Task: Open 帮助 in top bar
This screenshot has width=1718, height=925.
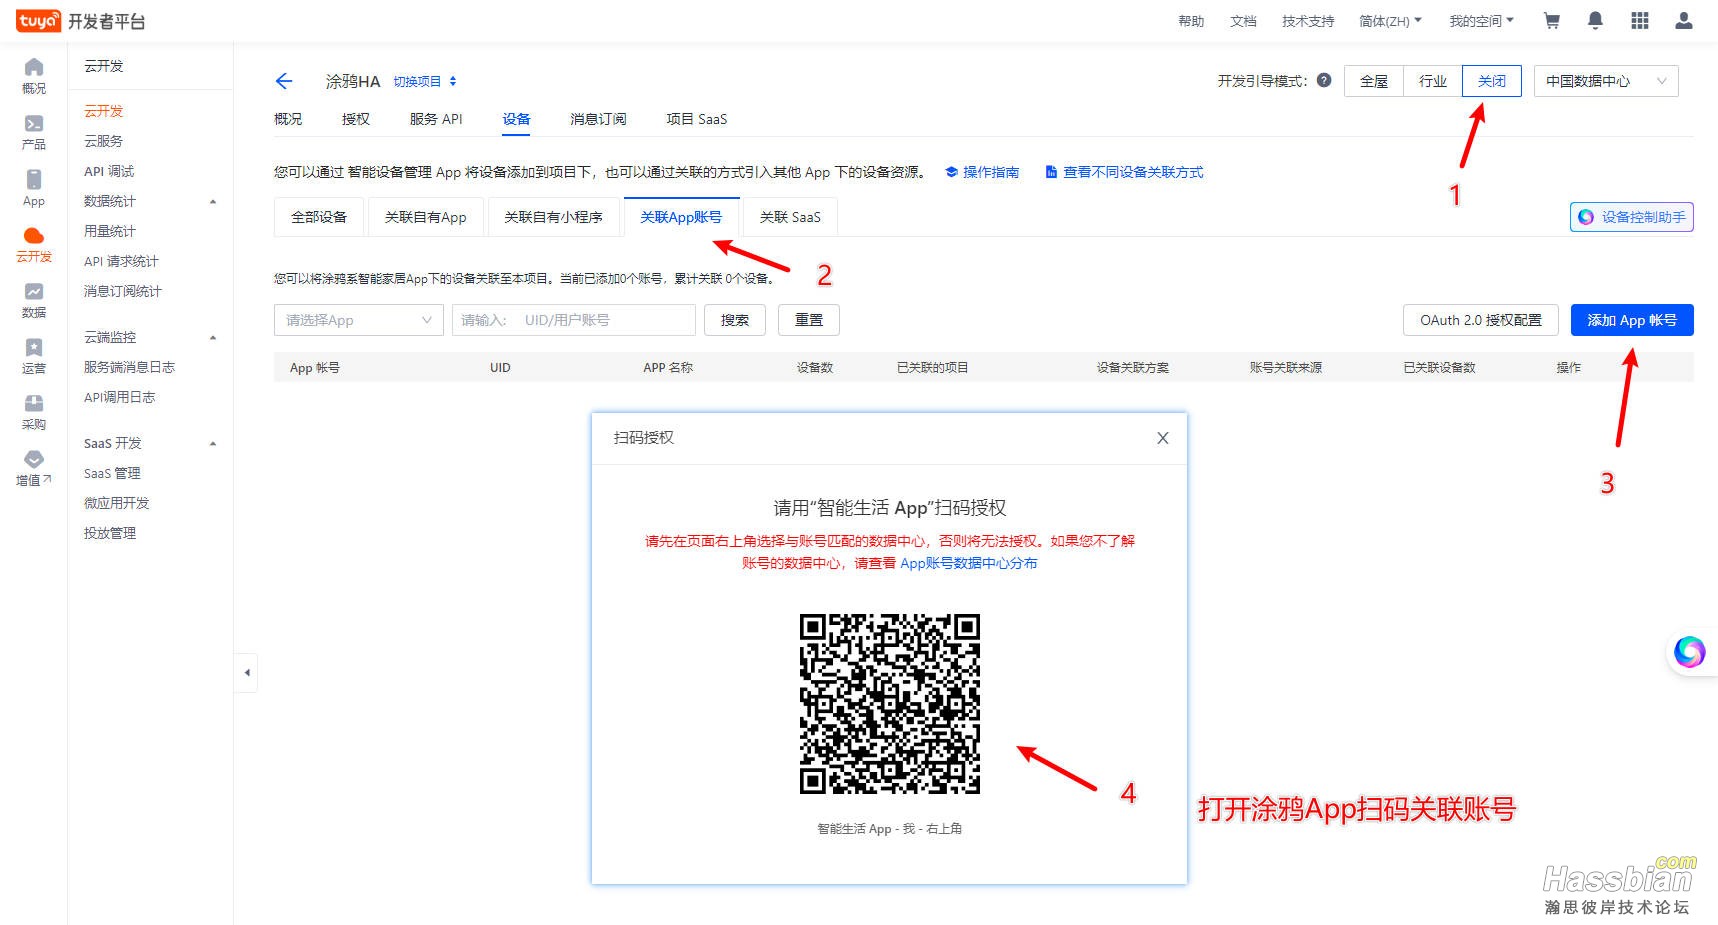Action: (1191, 21)
